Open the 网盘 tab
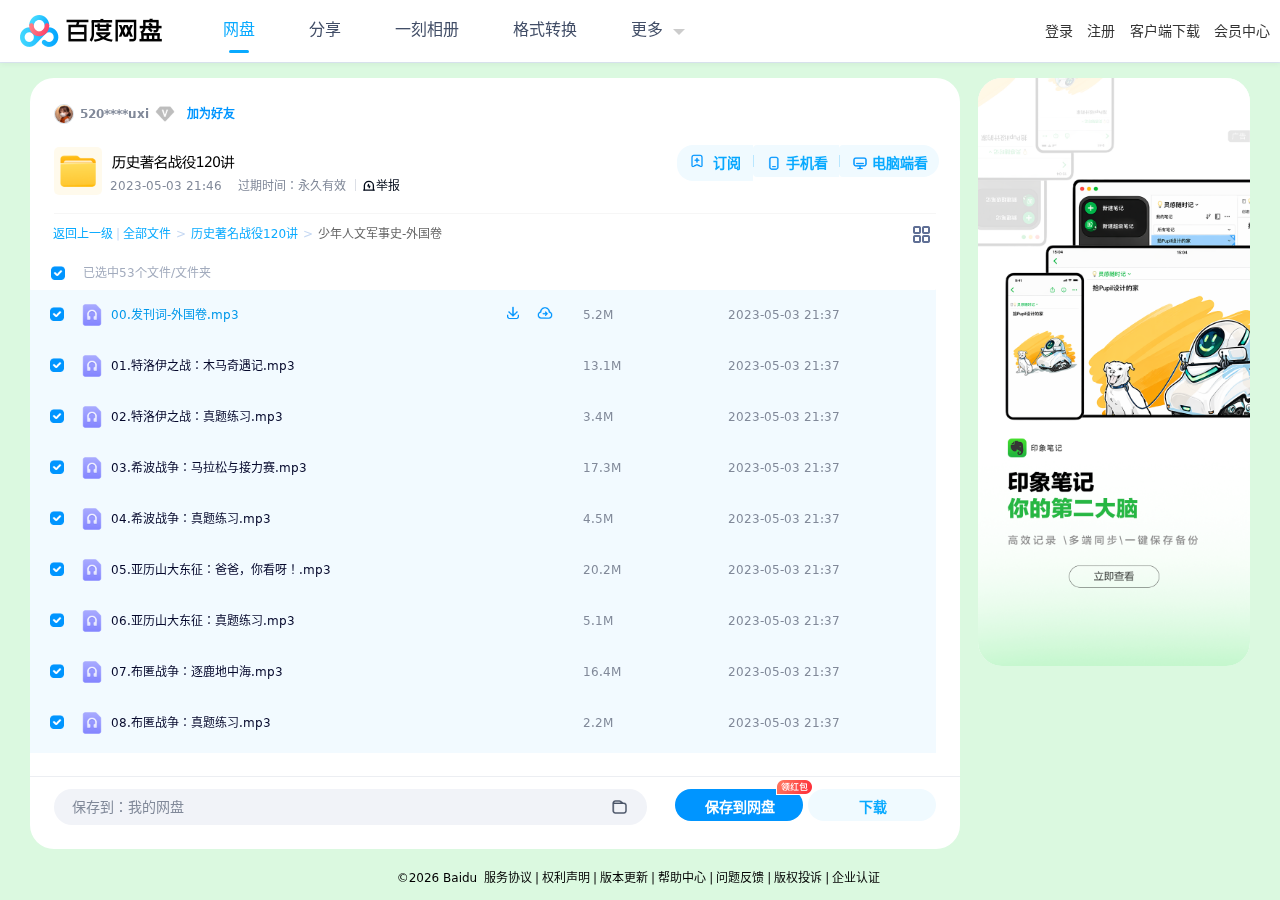The height and width of the screenshot is (900, 1280). [x=239, y=30]
